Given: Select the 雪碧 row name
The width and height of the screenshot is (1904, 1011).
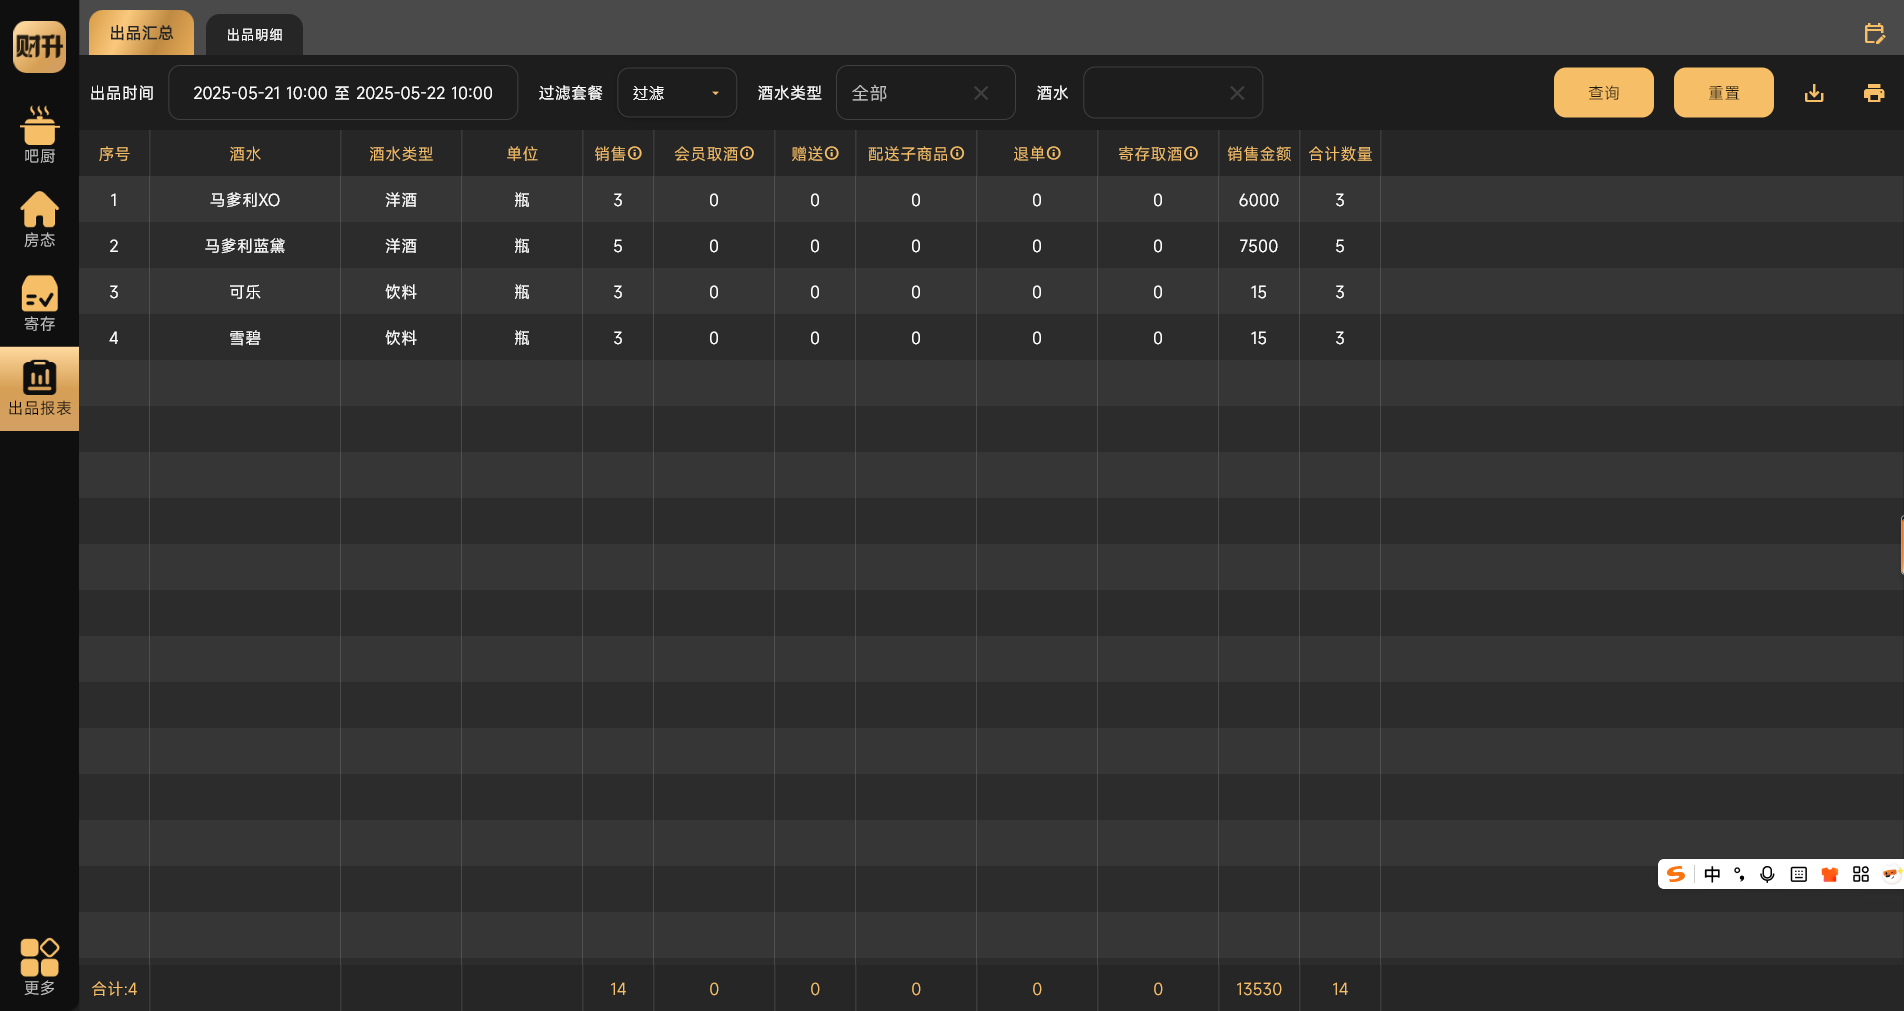Looking at the screenshot, I should click(245, 338).
